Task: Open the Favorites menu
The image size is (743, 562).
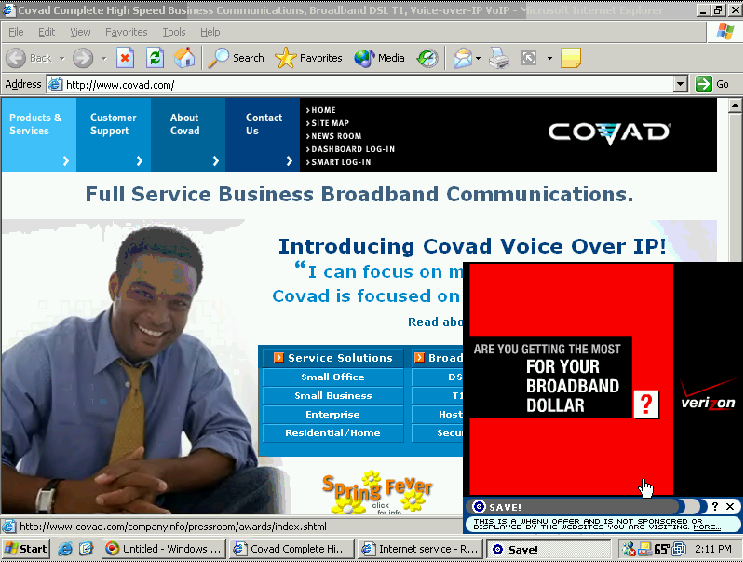Action: pyautogui.click(x=126, y=32)
